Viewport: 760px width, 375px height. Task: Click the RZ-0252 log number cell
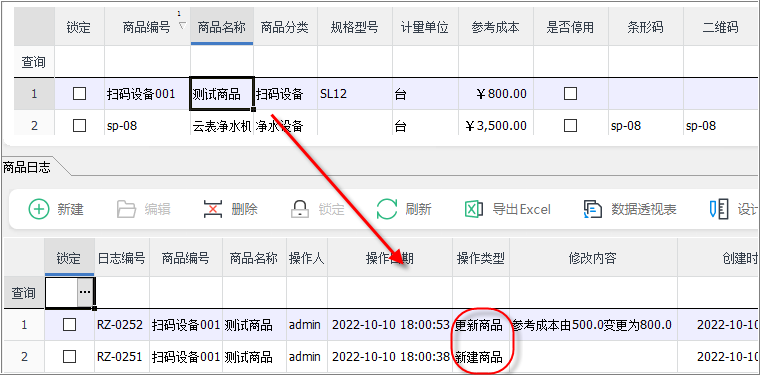coord(122,325)
